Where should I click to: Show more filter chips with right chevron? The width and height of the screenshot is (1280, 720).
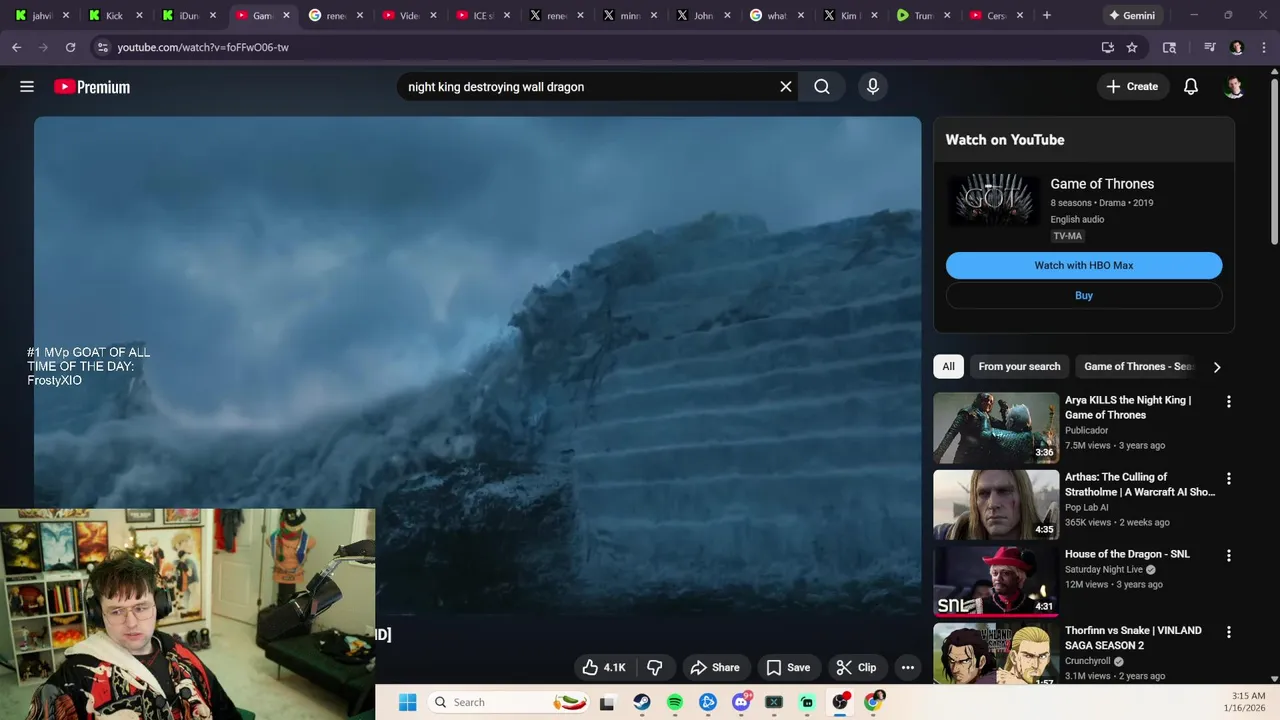pyautogui.click(x=1217, y=367)
